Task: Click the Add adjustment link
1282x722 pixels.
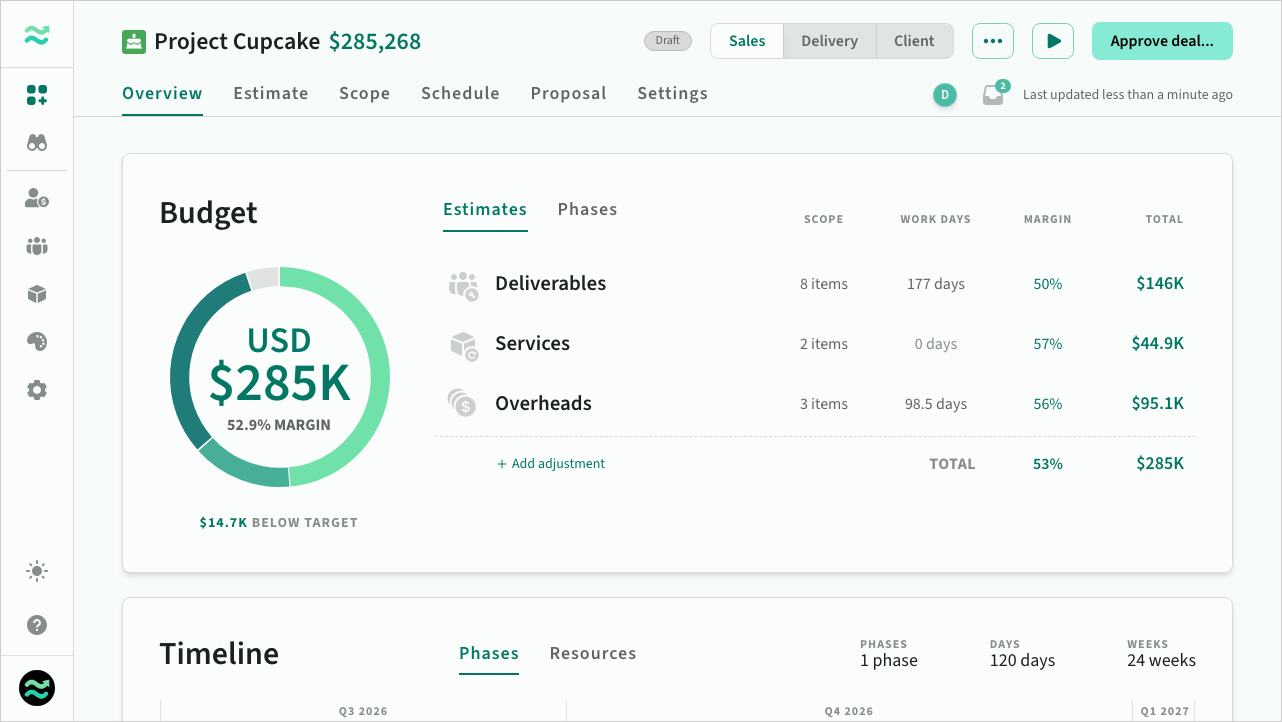Action: (x=551, y=464)
